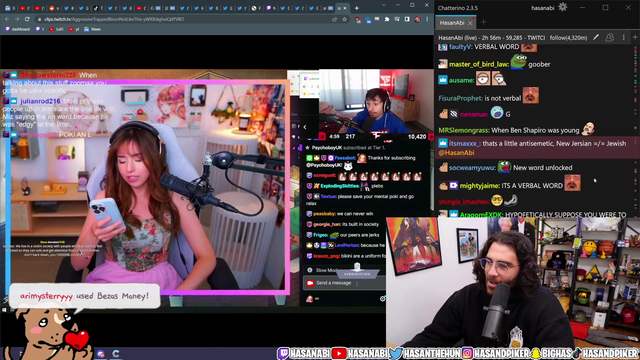Viewport: 640px width, 360px height.
Task: Add a new split with plus beside split menu
Action: (635, 38)
